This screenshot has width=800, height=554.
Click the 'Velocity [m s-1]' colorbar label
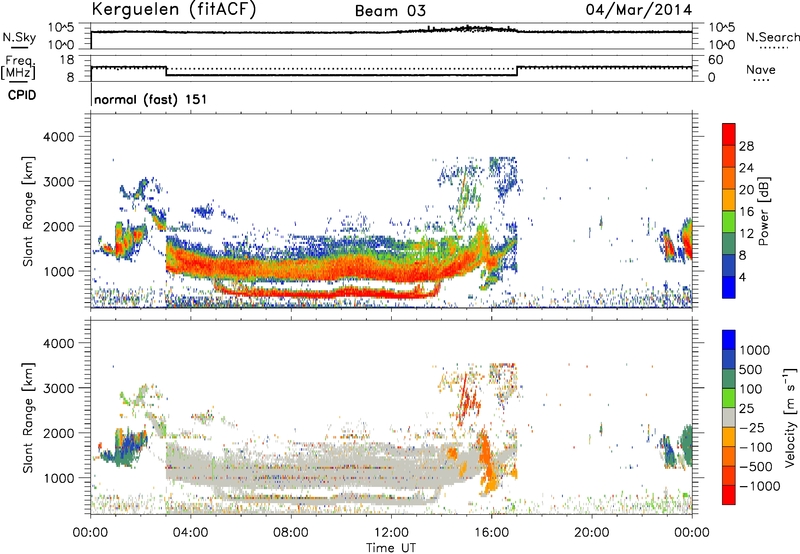point(790,417)
